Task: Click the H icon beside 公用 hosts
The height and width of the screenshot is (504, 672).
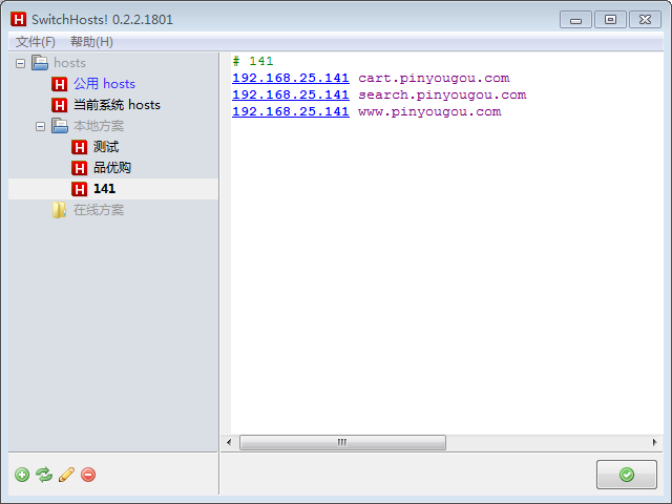Action: [x=60, y=84]
